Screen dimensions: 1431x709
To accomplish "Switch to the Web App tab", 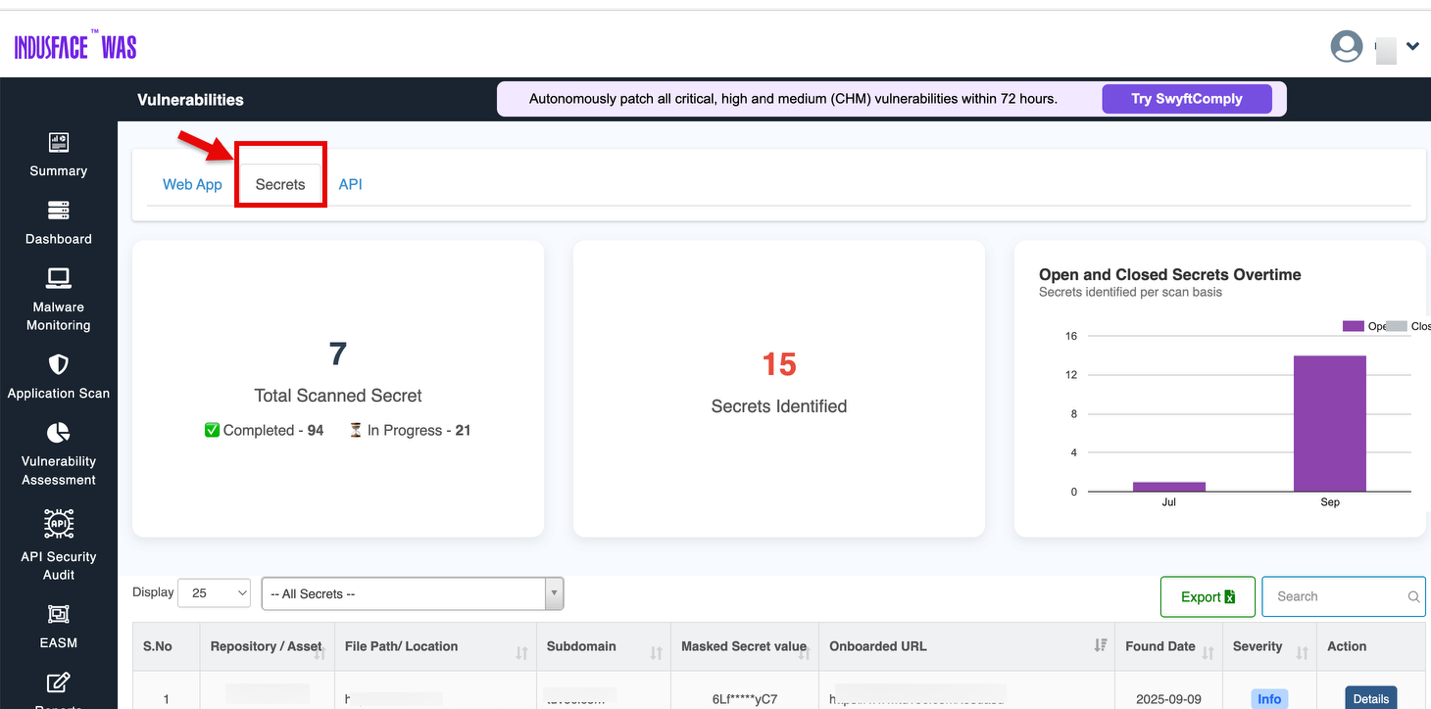I will point(192,184).
